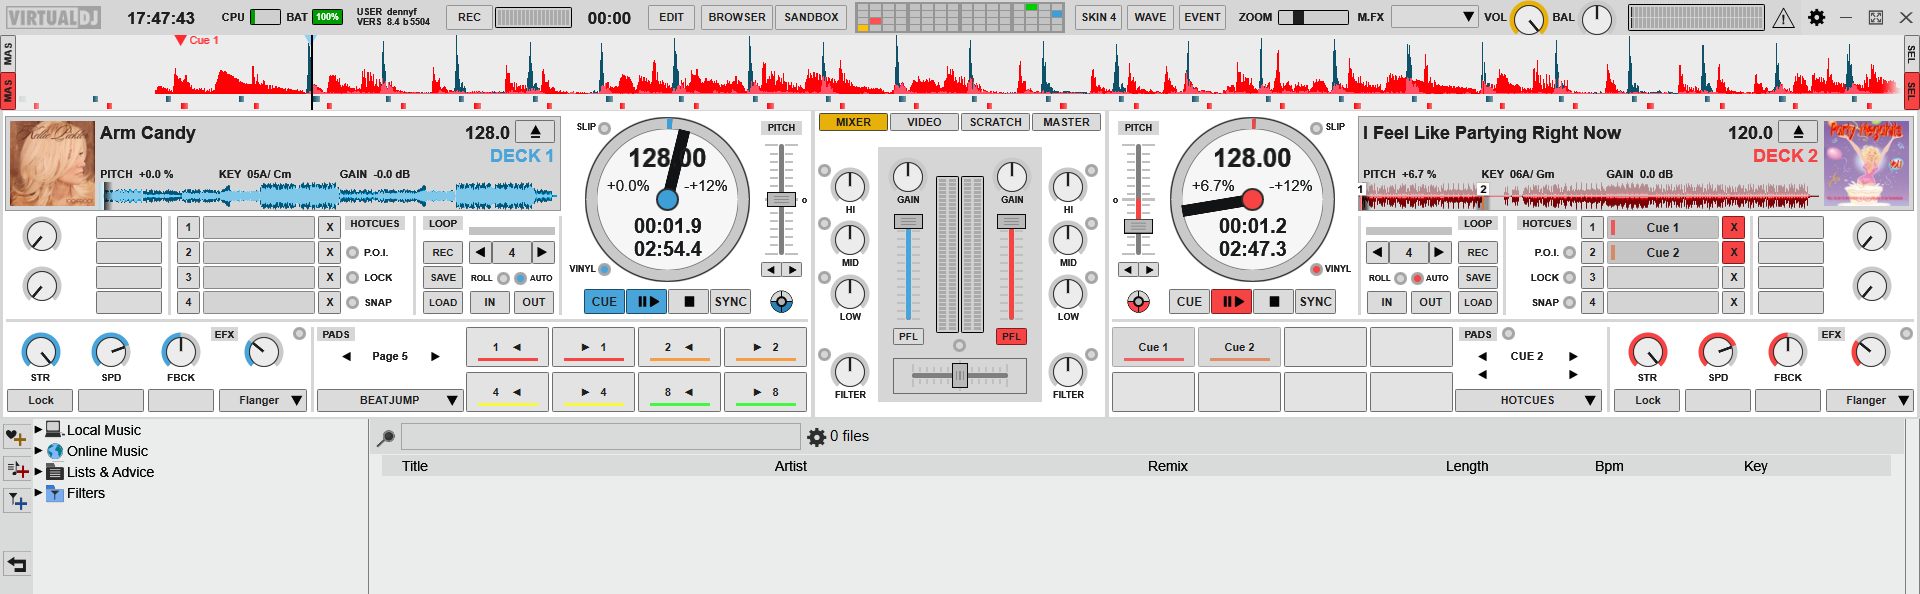Click the WAVE button
Image resolution: width=1920 pixels, height=594 pixels.
point(1150,17)
